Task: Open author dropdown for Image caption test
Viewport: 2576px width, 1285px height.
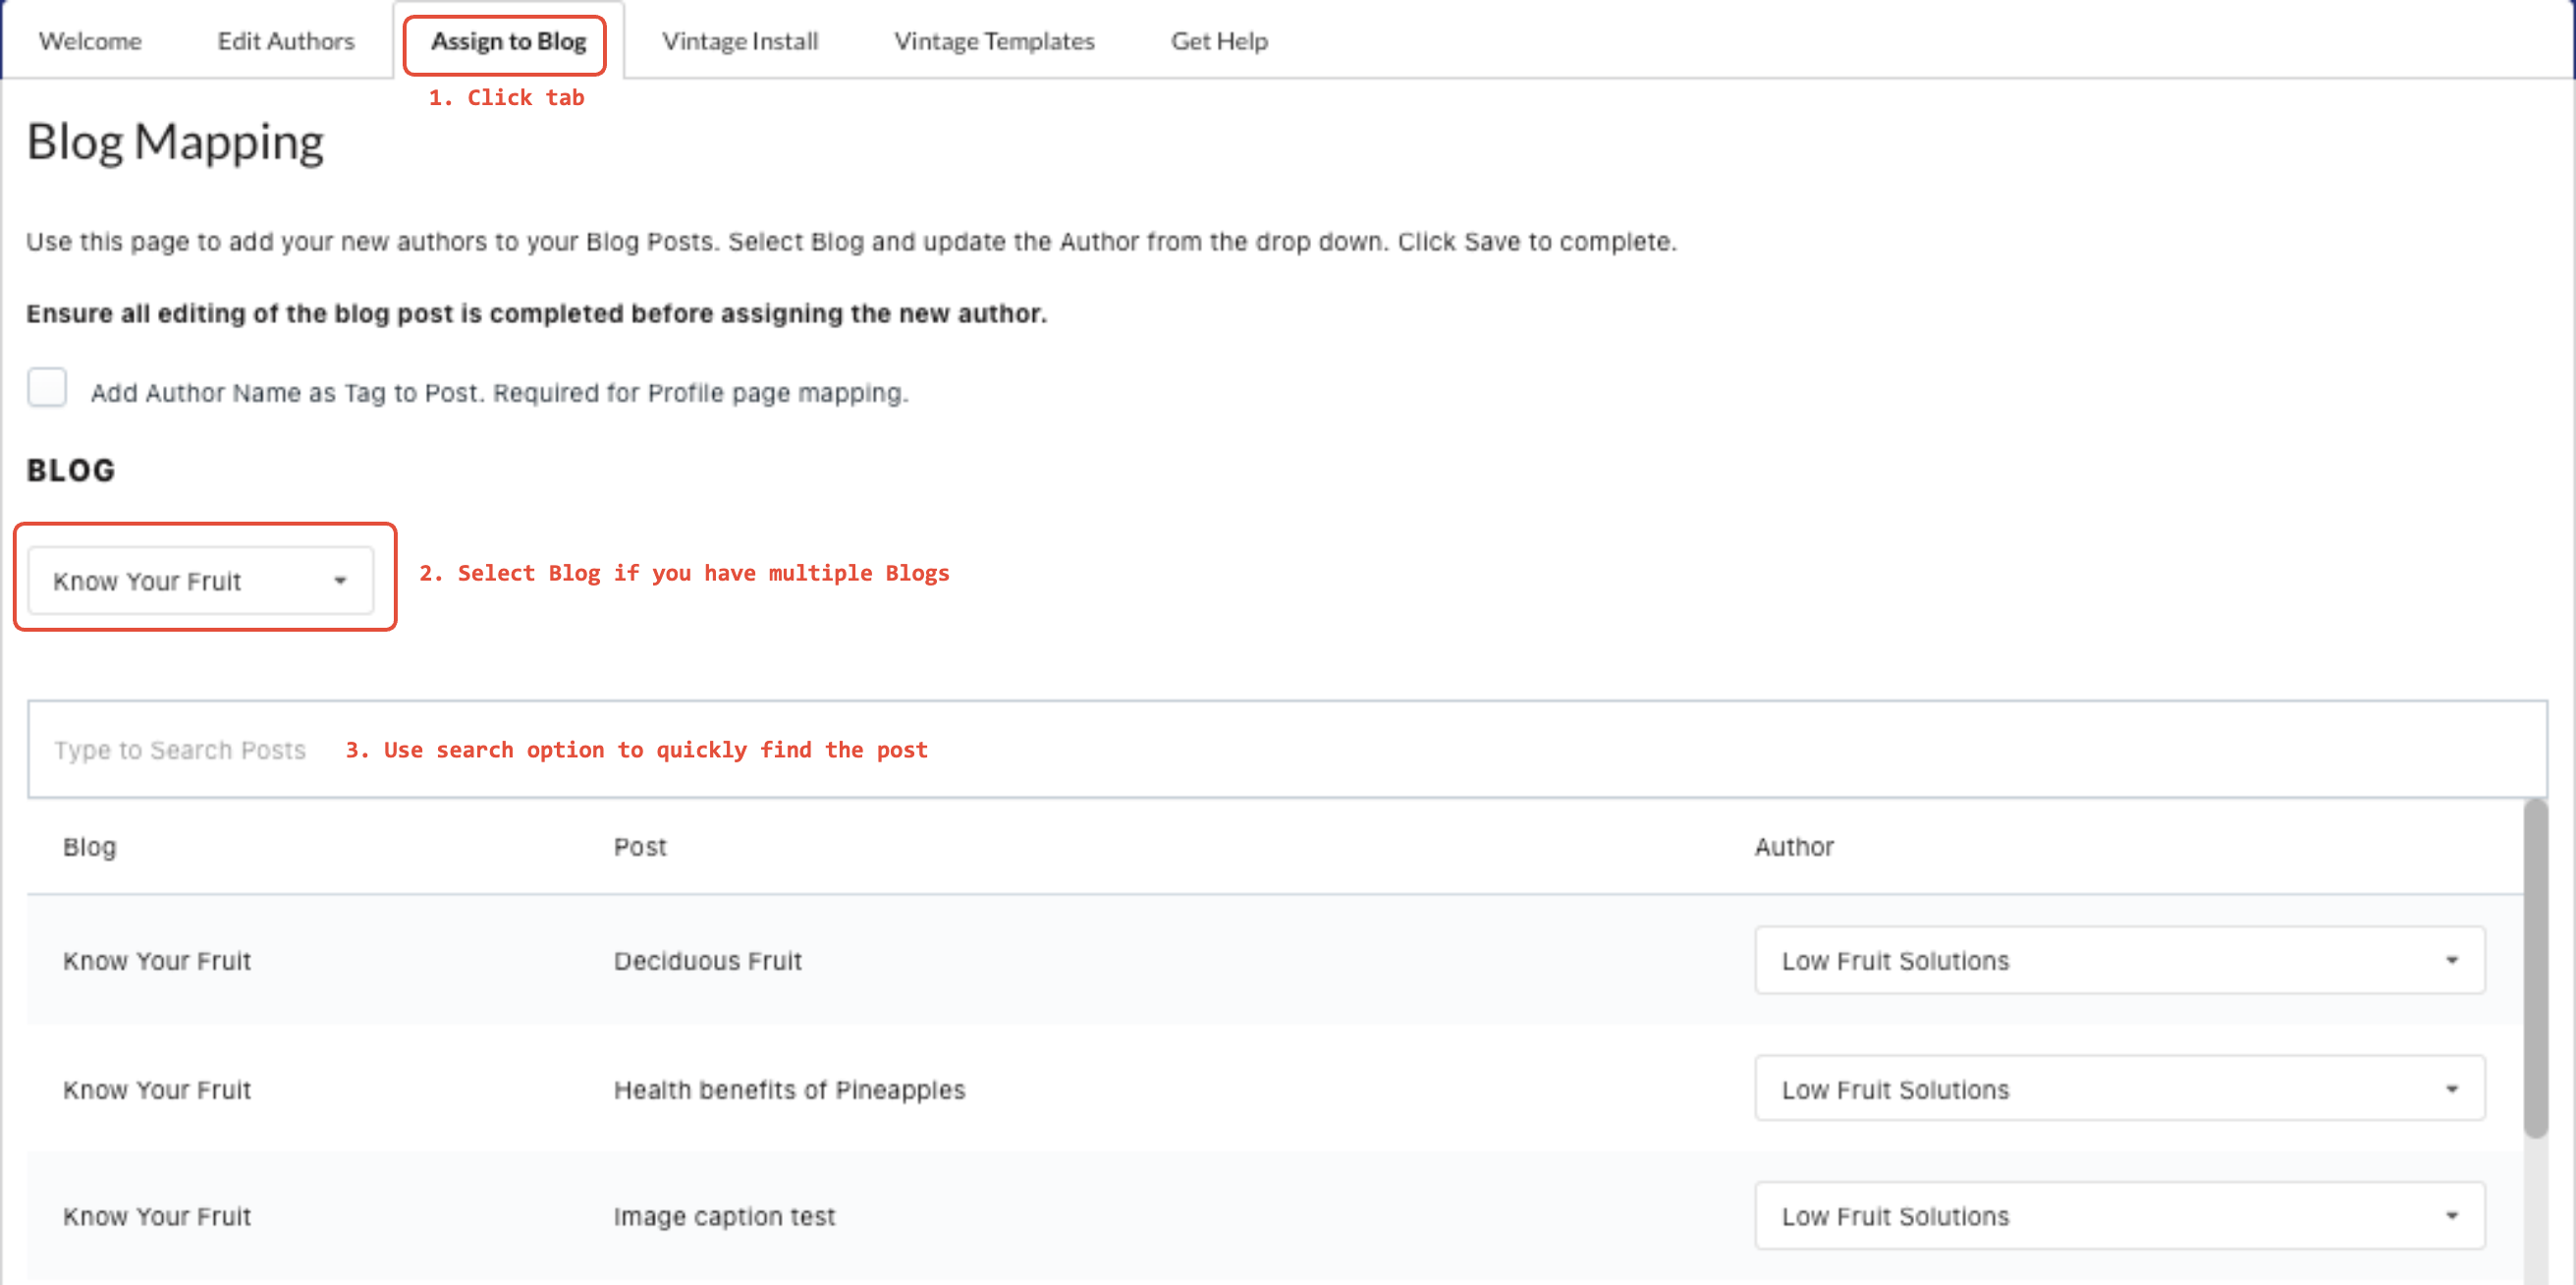Action: click(2118, 1216)
